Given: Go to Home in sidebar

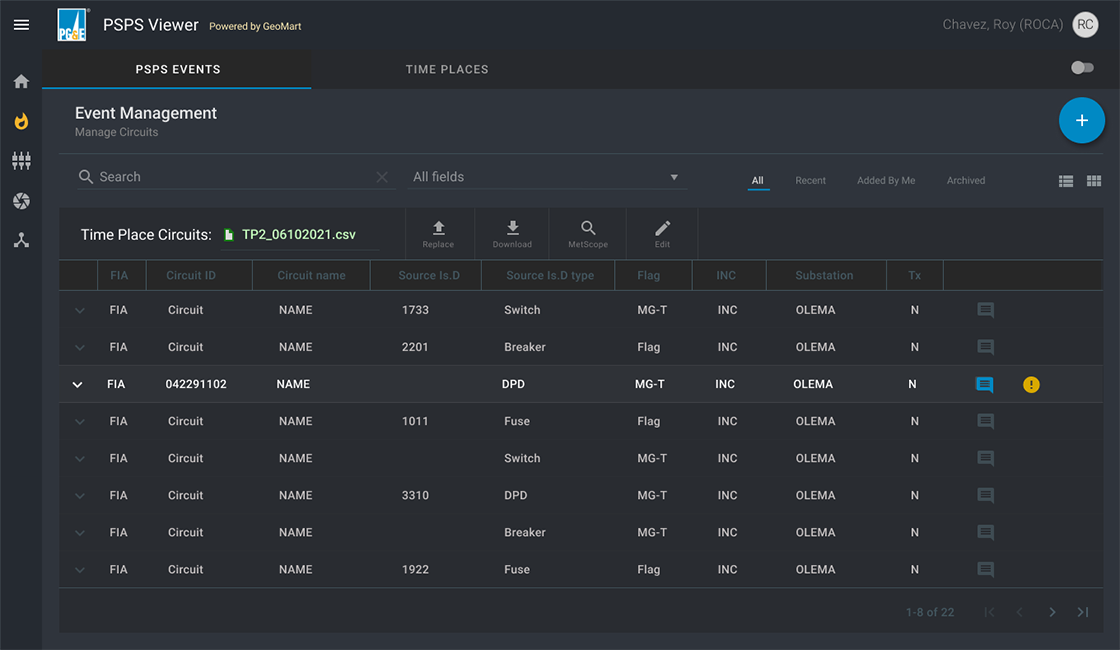Looking at the screenshot, I should pos(21,82).
